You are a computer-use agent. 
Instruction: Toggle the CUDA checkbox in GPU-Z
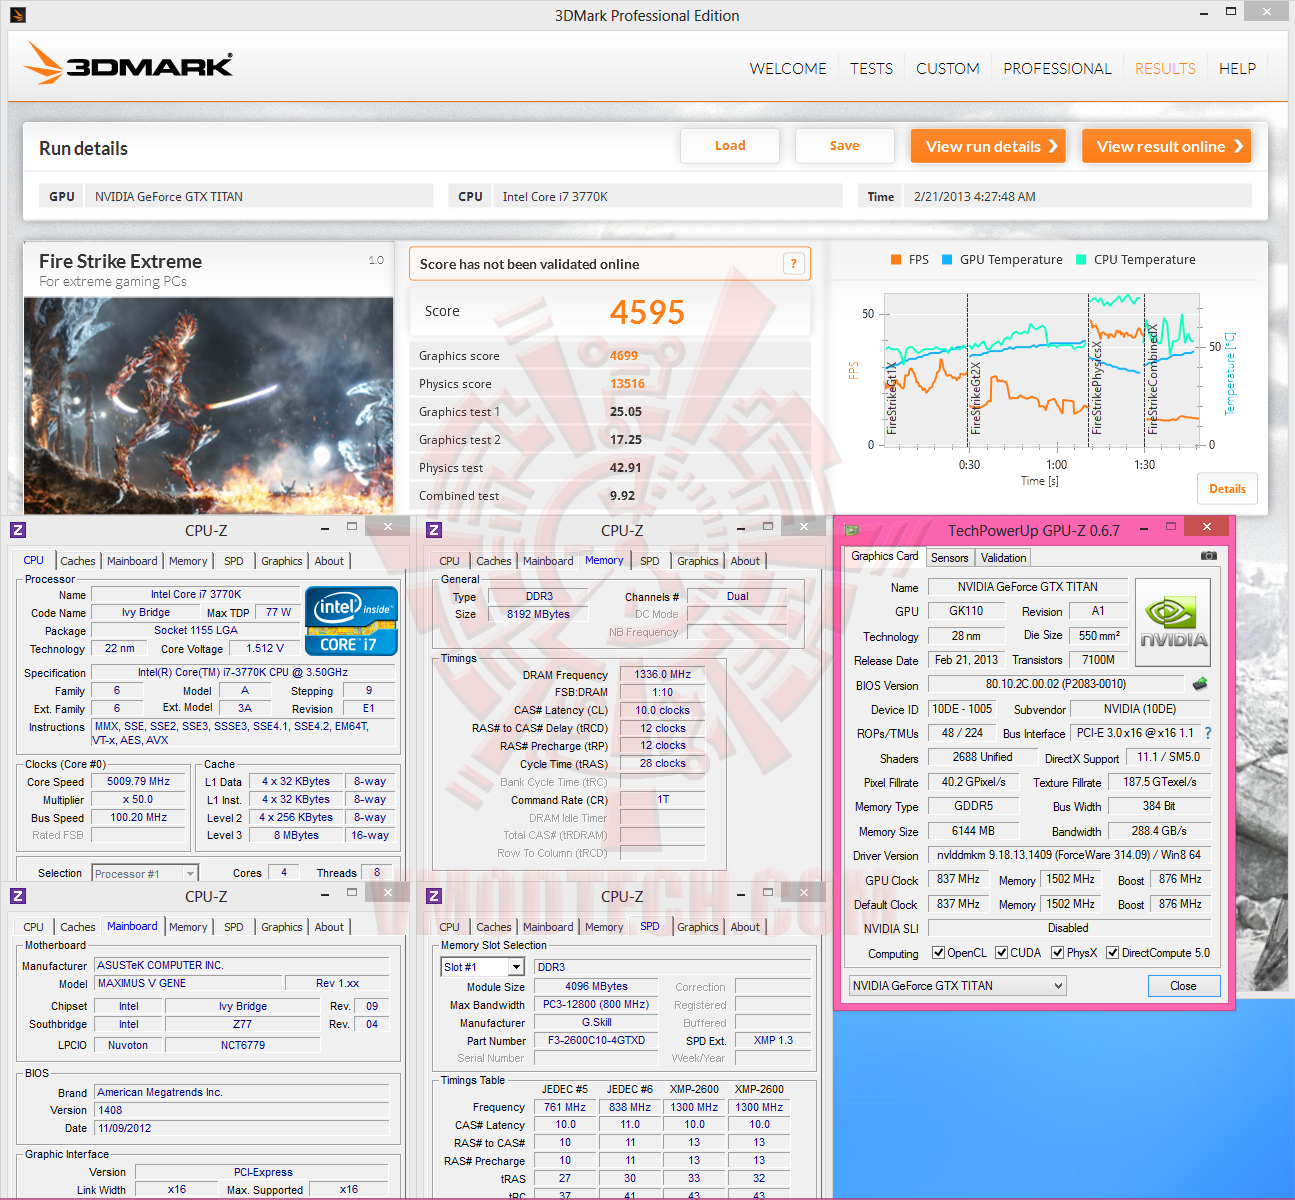click(x=1001, y=953)
